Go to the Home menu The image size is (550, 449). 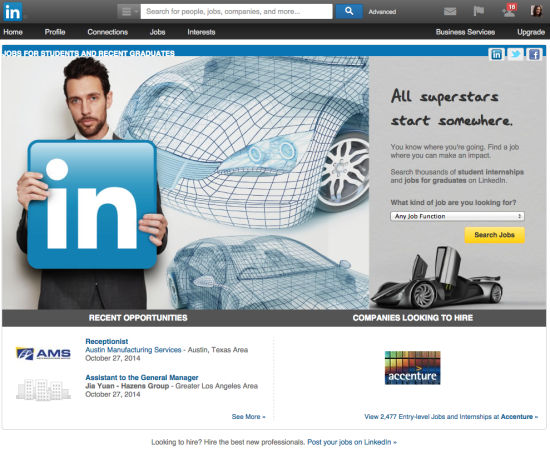[x=13, y=32]
